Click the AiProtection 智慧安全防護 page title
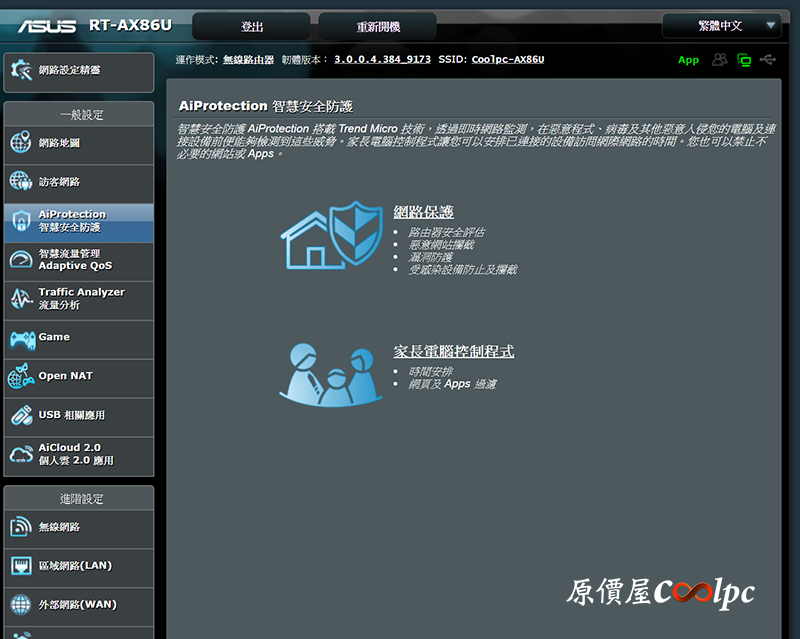 point(266,106)
